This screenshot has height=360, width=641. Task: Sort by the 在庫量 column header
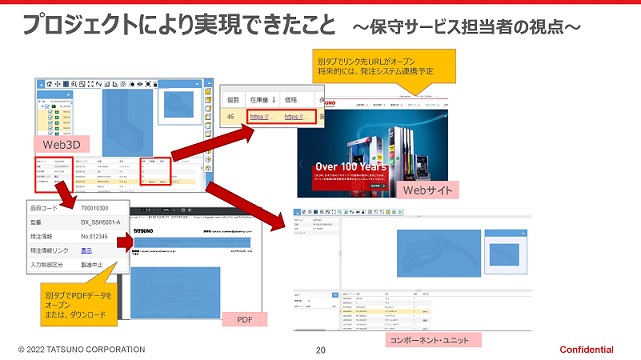click(262, 100)
